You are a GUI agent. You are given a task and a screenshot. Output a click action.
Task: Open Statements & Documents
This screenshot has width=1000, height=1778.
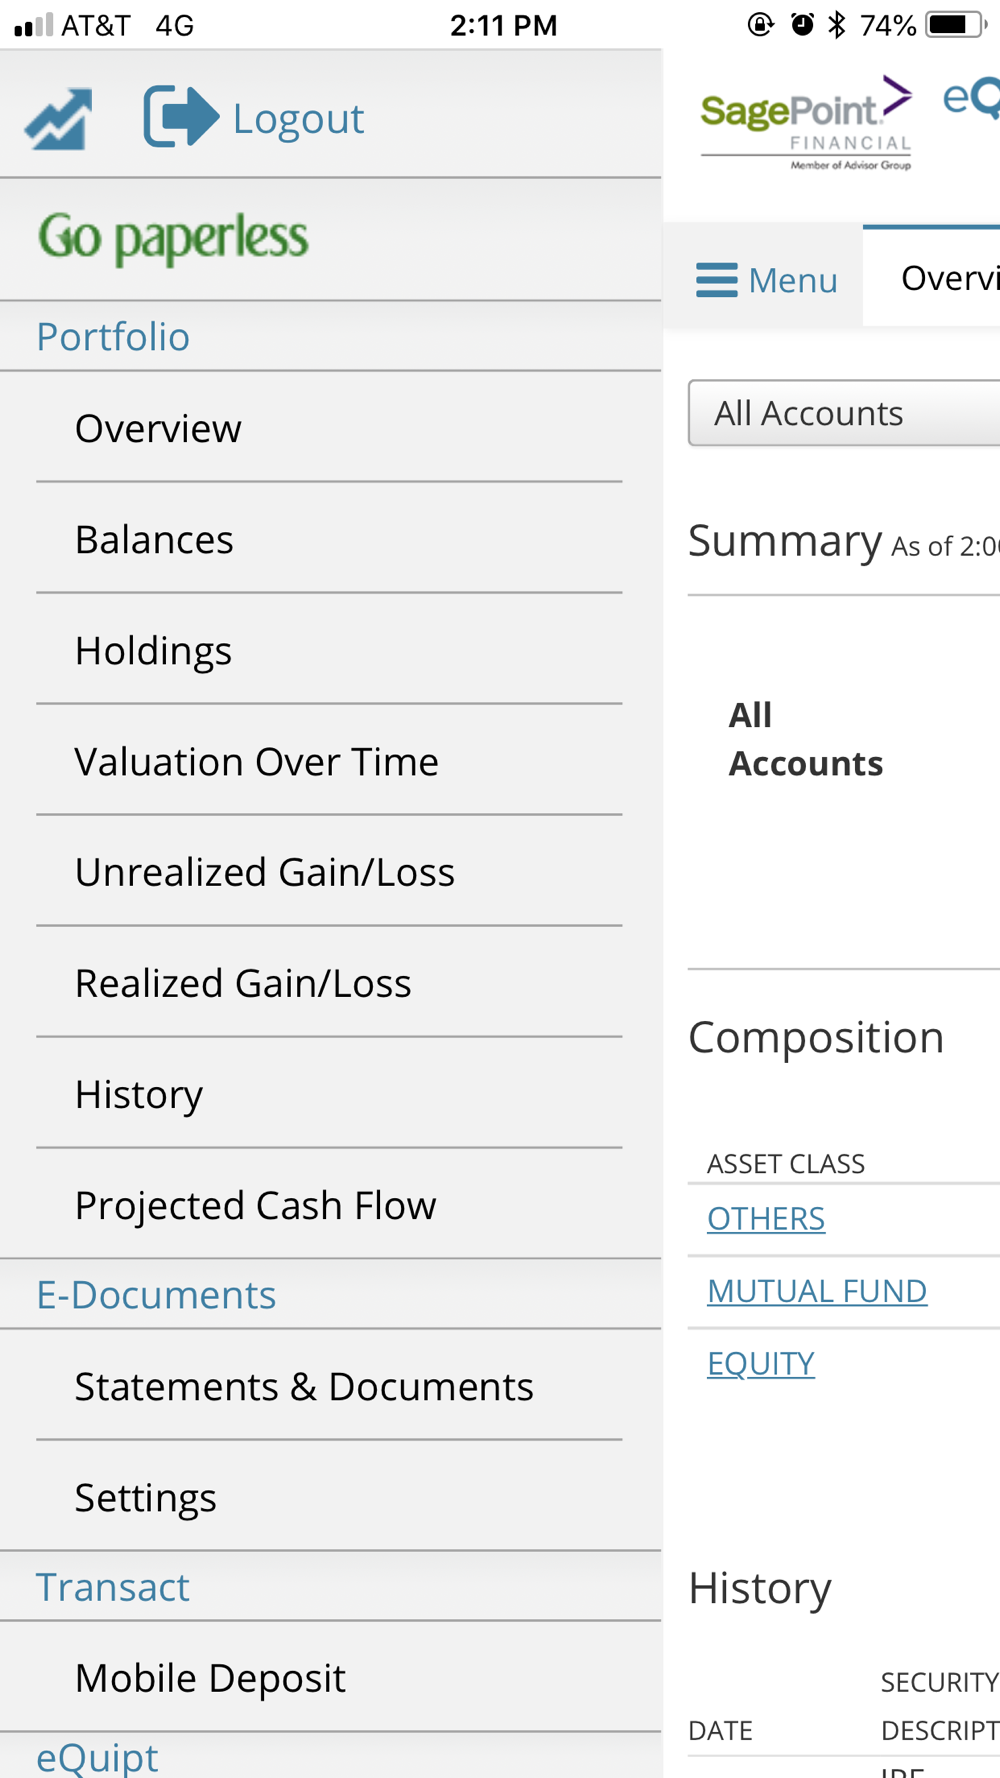click(304, 1387)
